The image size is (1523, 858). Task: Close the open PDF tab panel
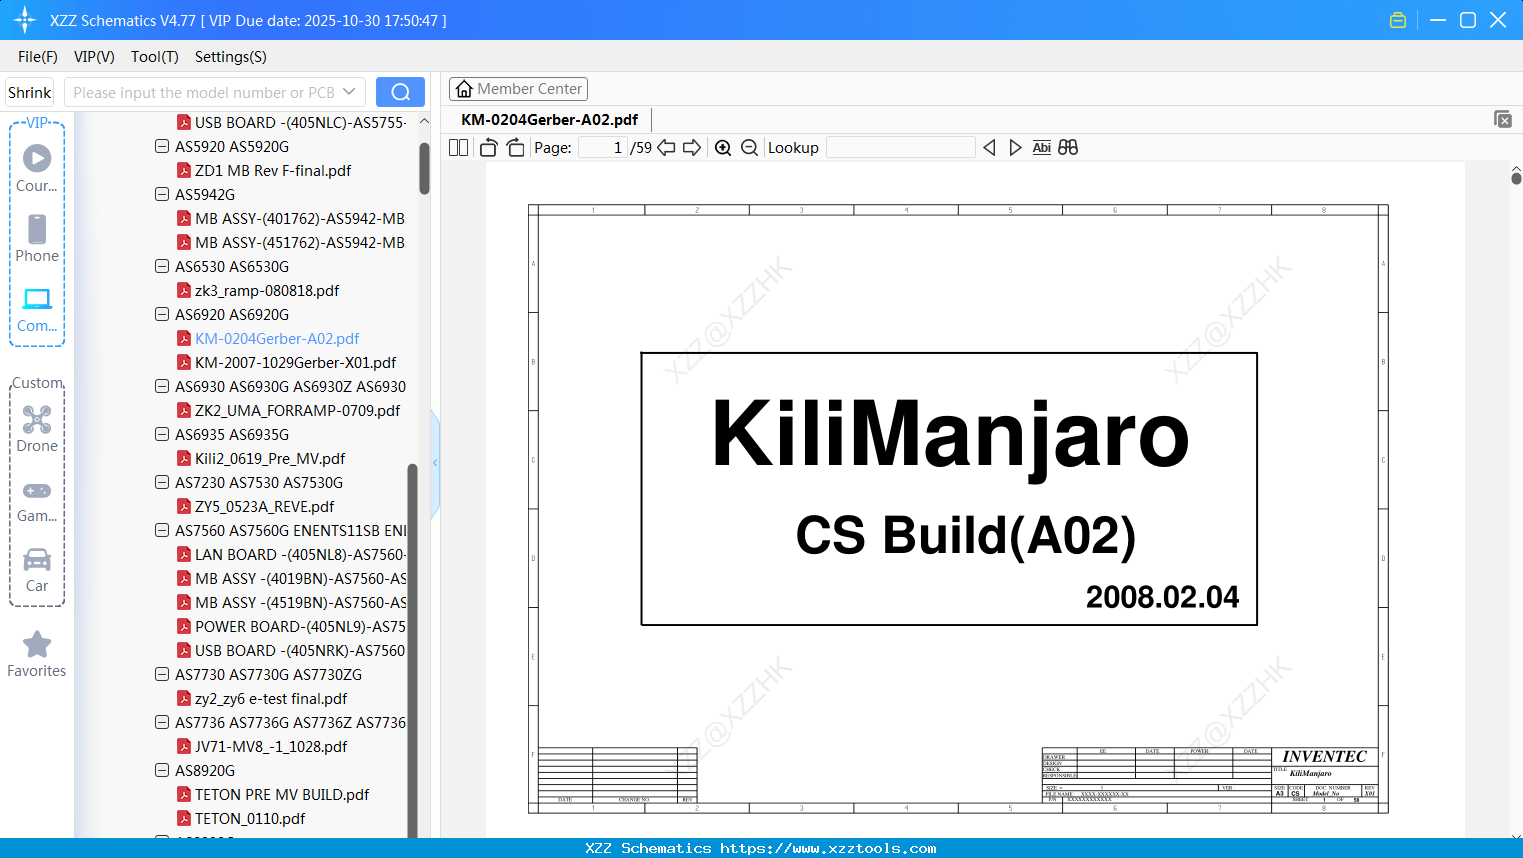point(1503,119)
